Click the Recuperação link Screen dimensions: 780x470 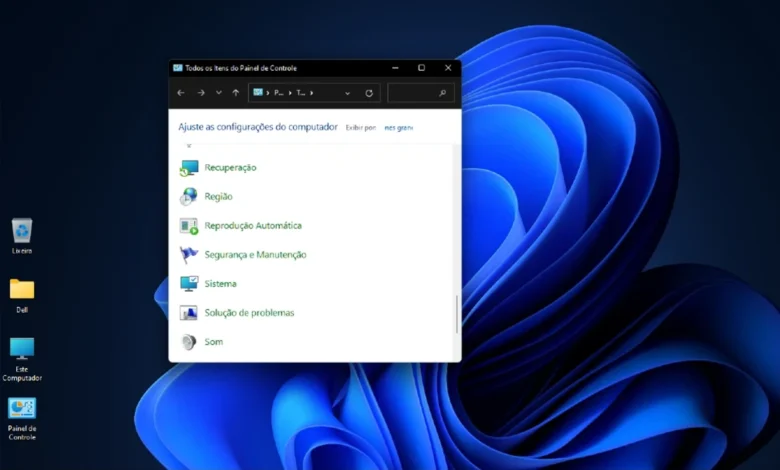tap(230, 168)
